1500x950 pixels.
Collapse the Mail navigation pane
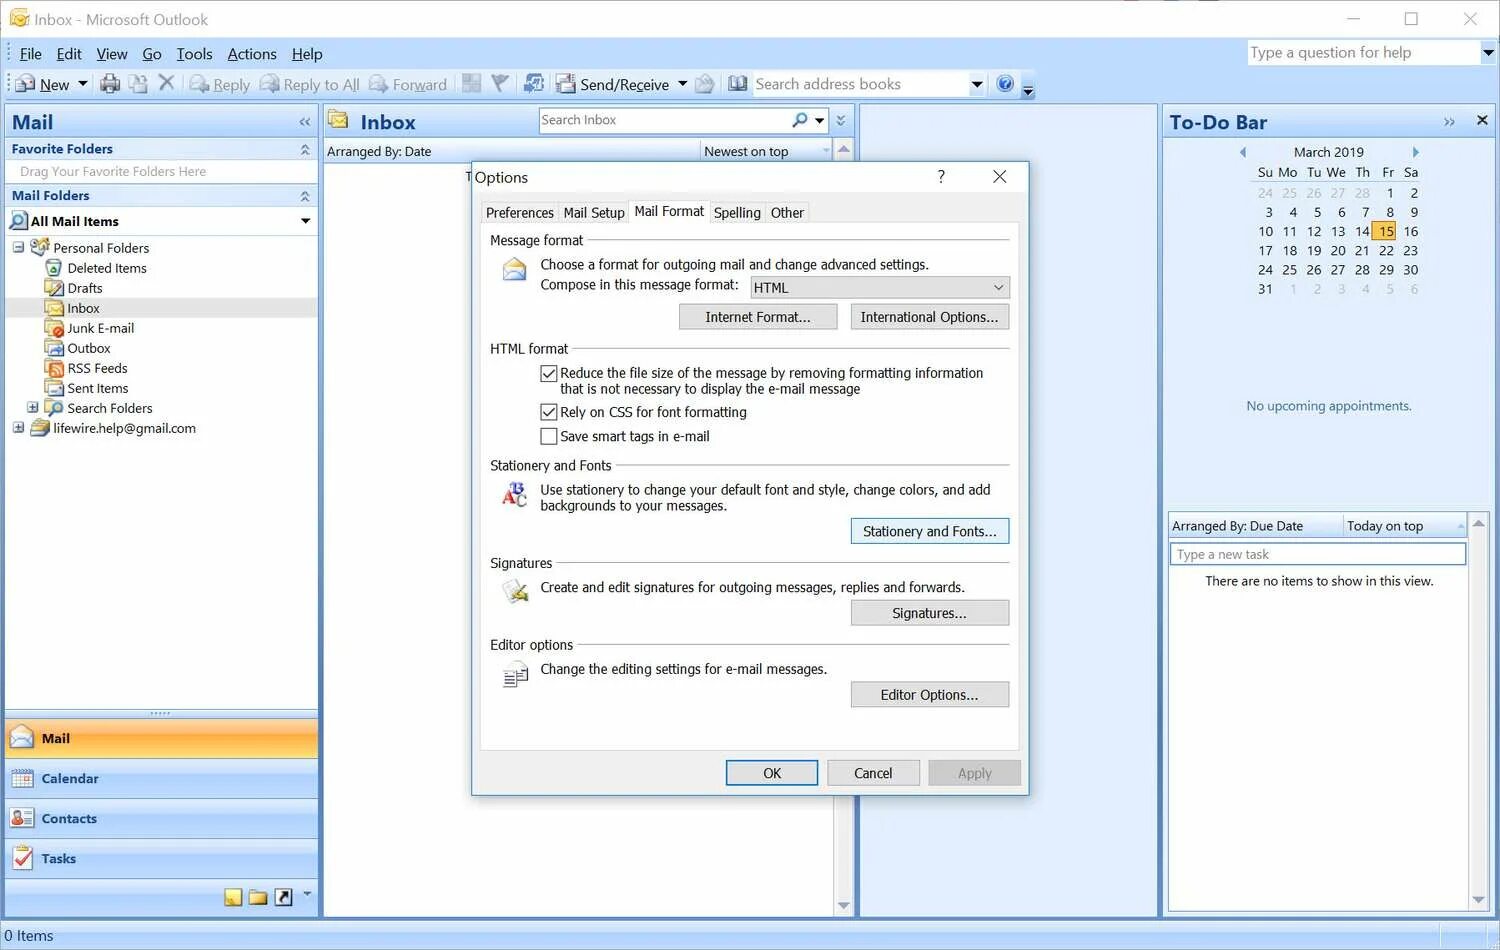coord(305,122)
